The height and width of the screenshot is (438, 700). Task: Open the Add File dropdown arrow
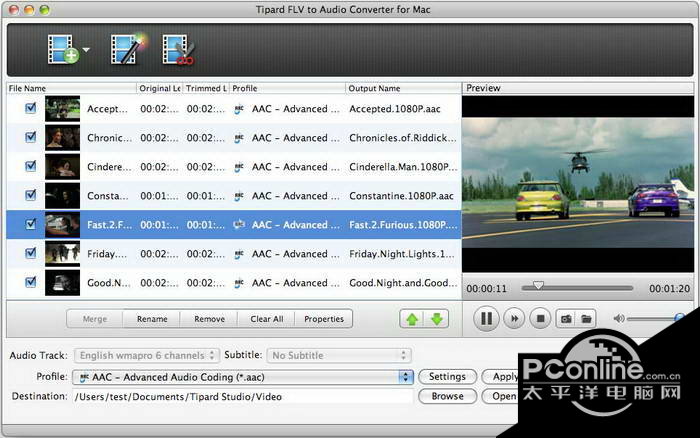click(x=86, y=50)
